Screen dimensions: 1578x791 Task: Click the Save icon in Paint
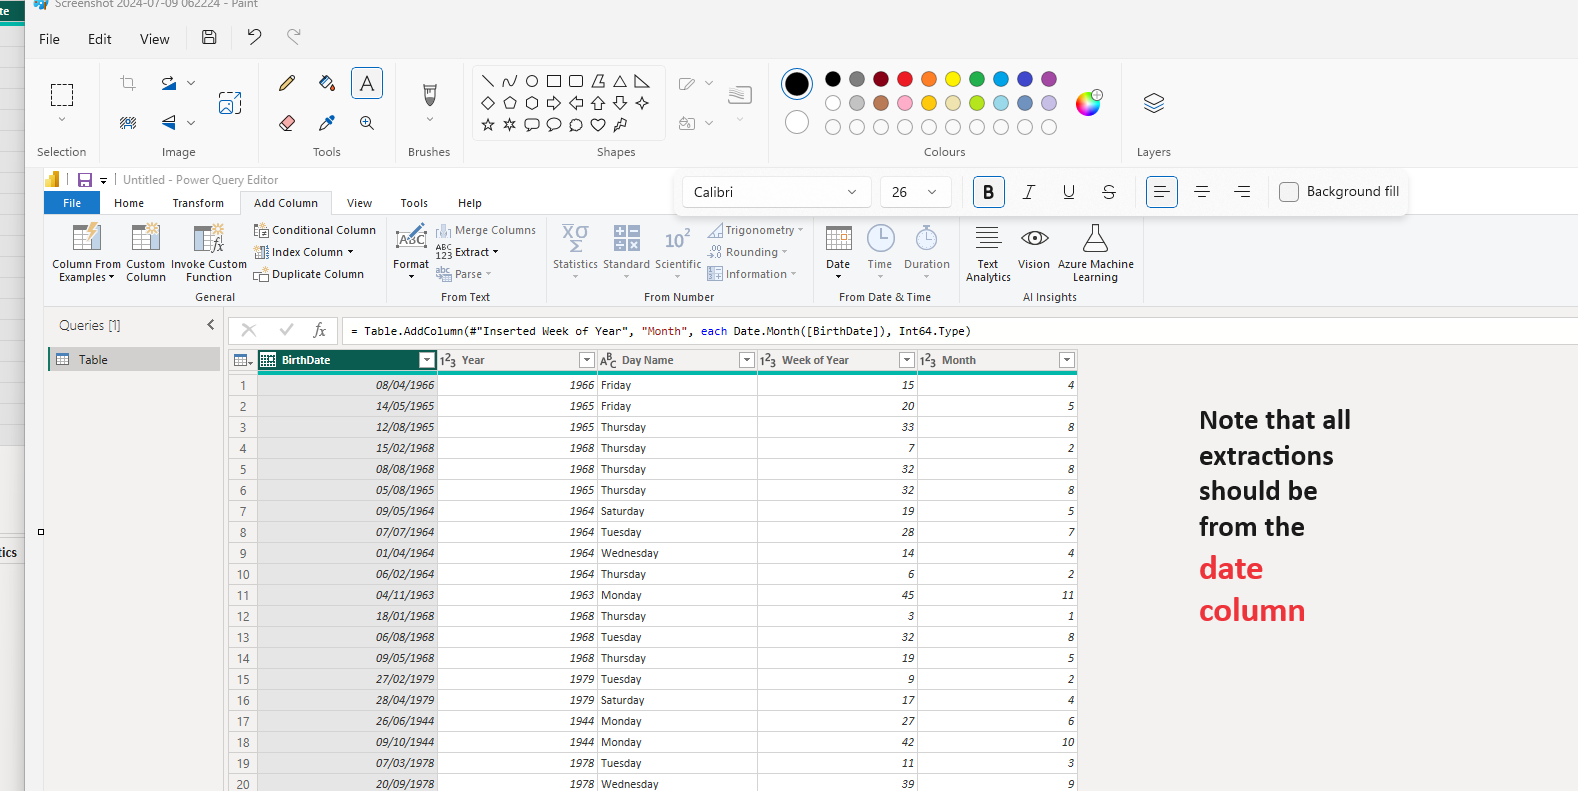209,37
